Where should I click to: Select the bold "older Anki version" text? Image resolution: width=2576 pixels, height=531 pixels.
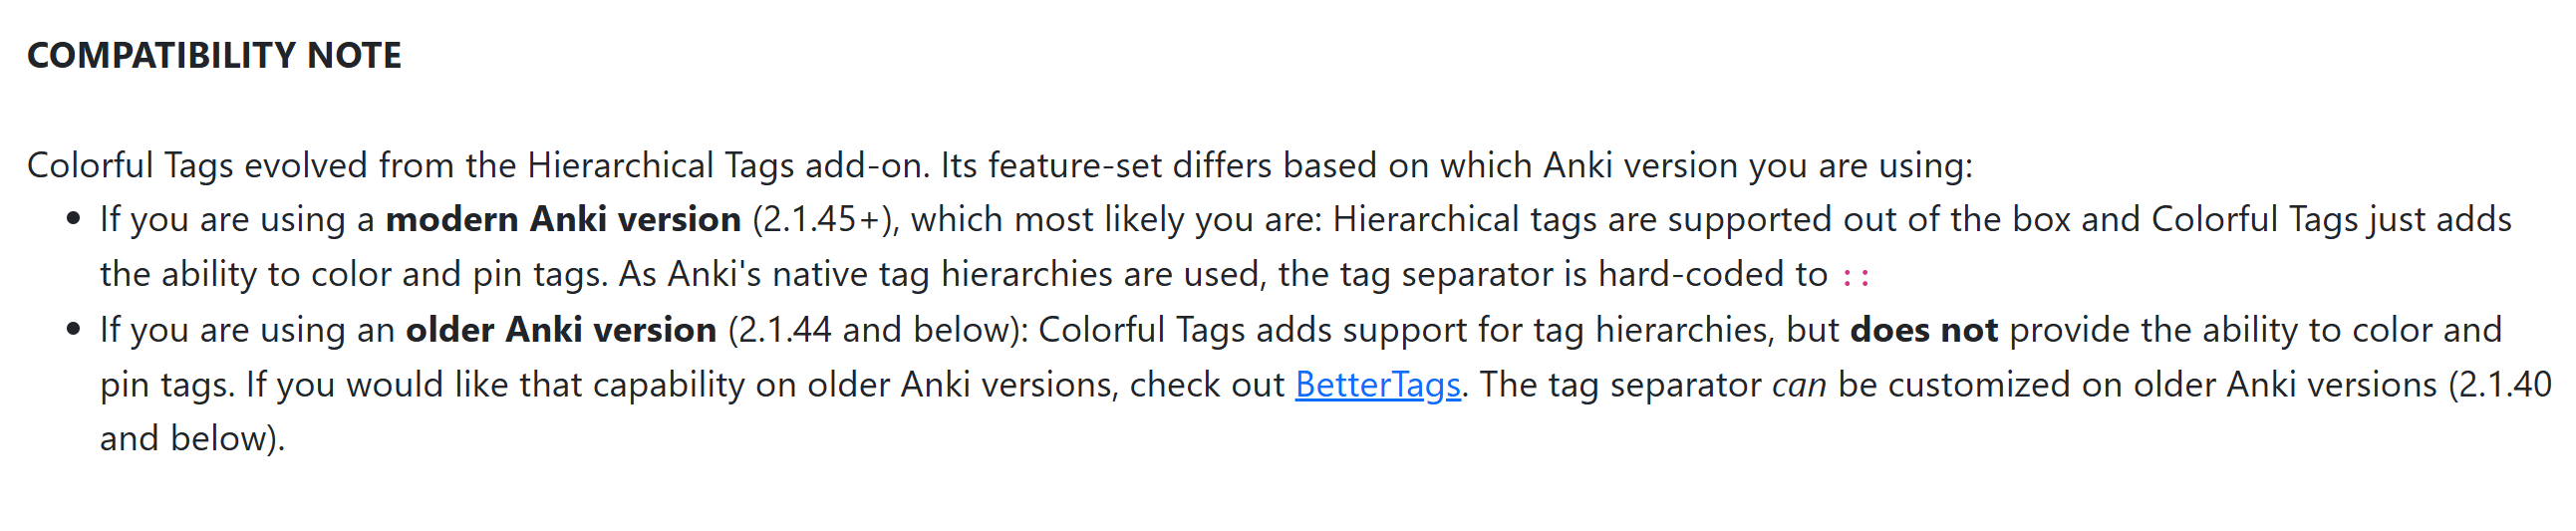[x=560, y=330]
